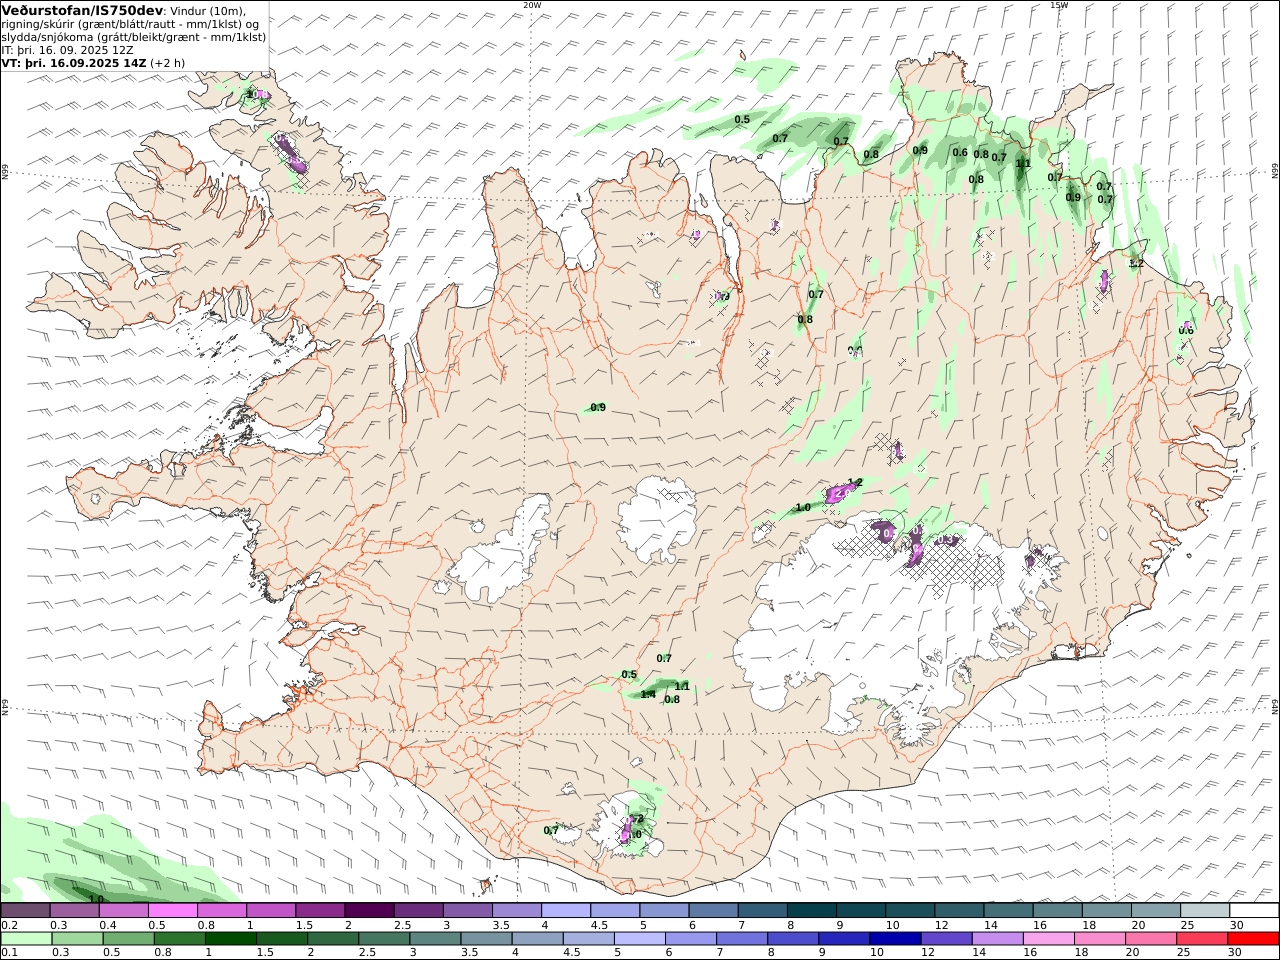Select the white 30 snow-scale swatch

1254,911
